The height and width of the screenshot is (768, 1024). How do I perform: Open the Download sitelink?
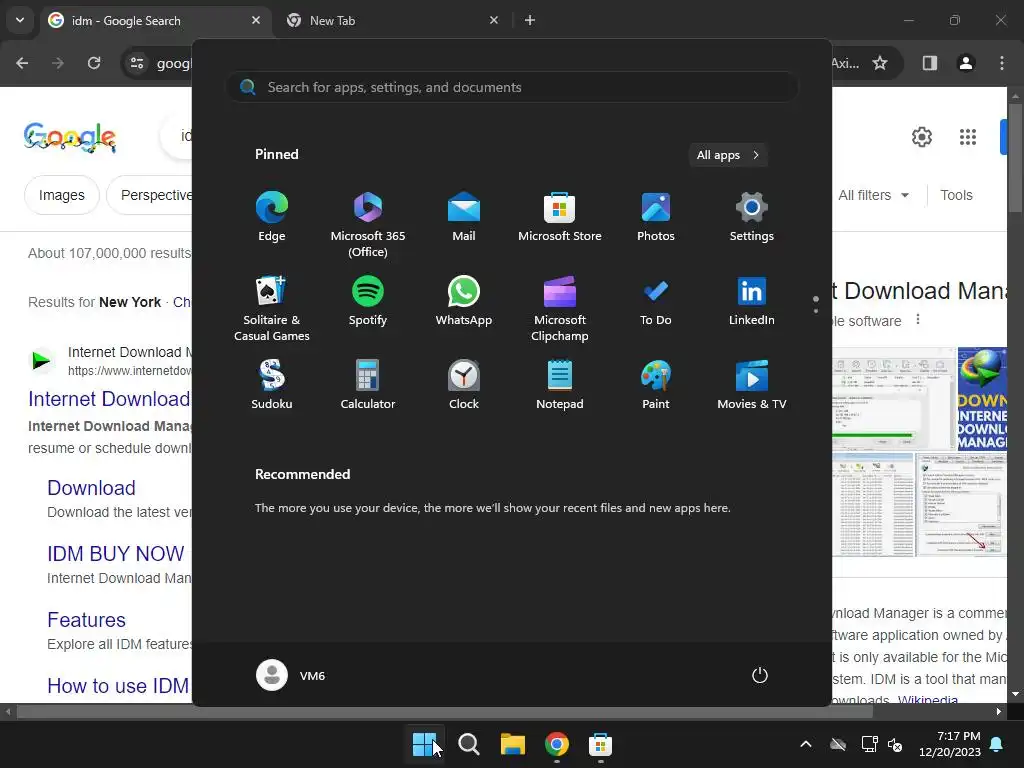91,488
